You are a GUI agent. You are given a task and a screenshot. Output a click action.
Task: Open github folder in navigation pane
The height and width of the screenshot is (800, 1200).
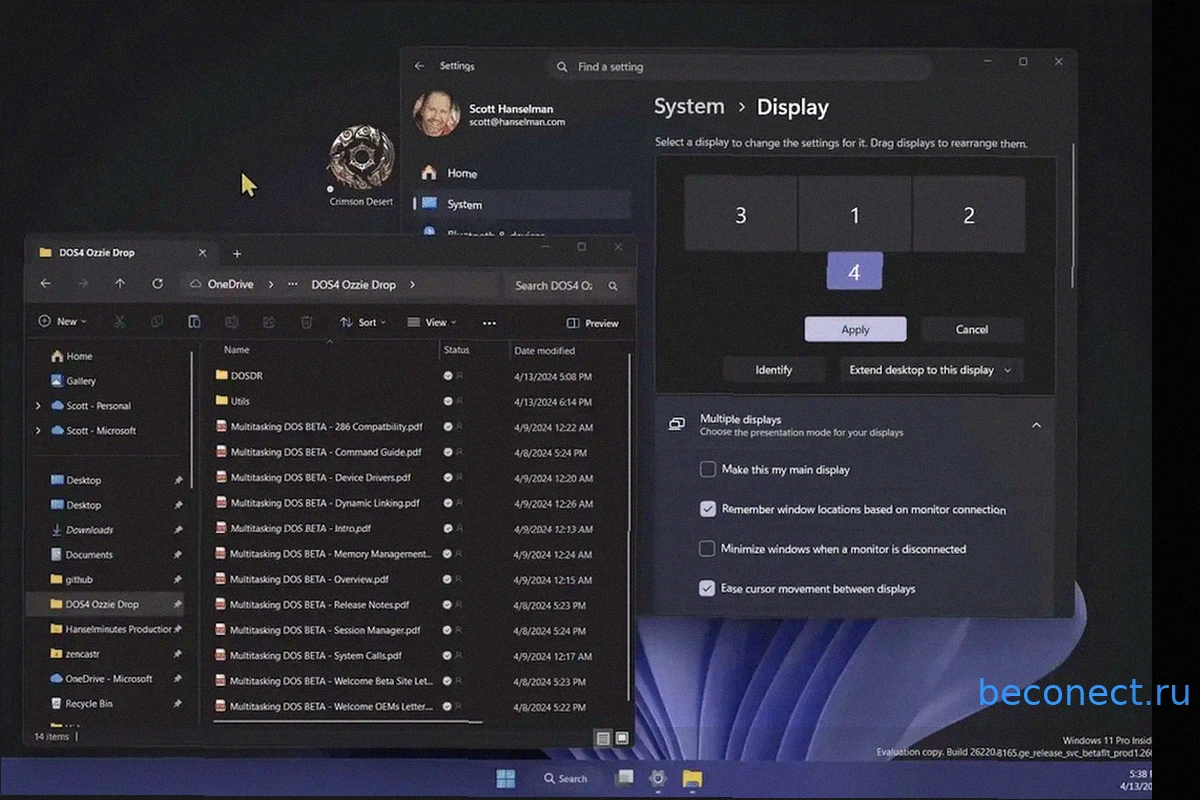[79, 580]
